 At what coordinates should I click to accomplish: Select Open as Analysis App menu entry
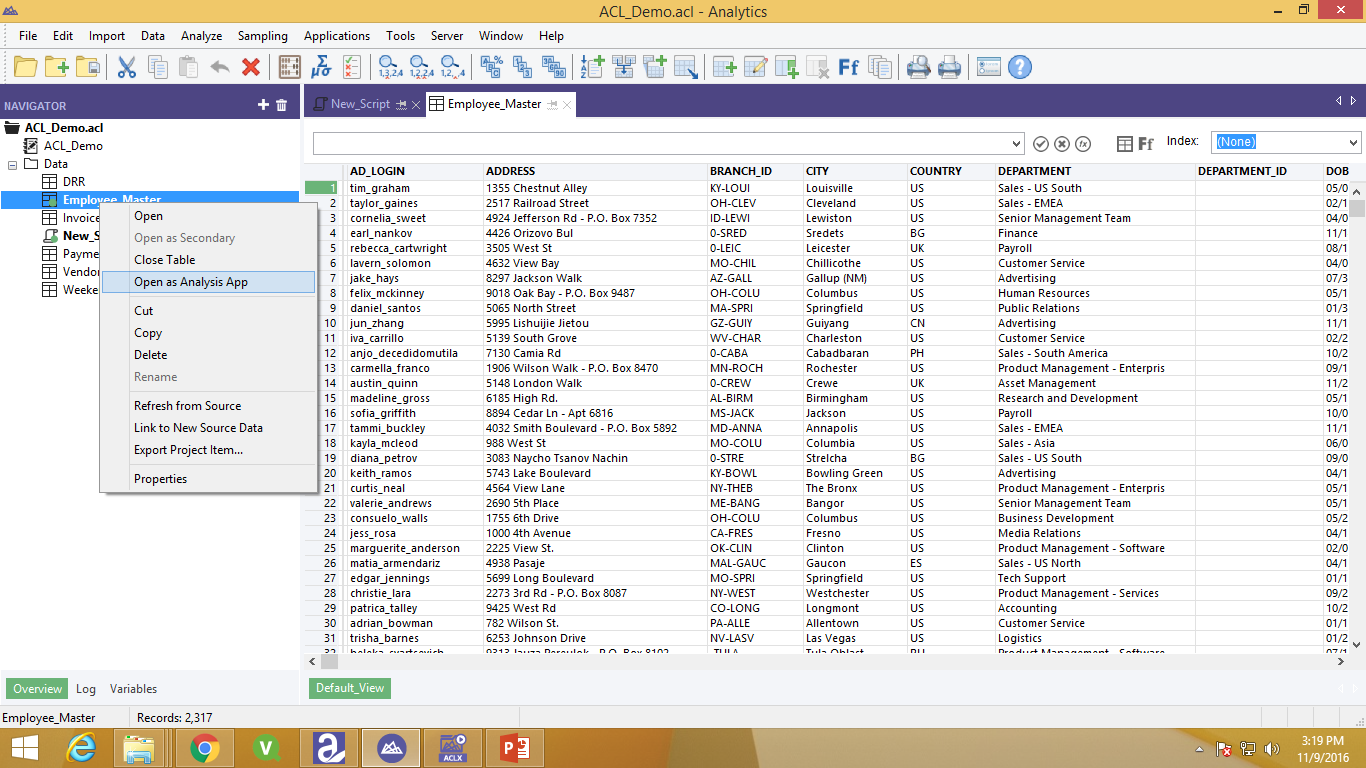(x=191, y=282)
